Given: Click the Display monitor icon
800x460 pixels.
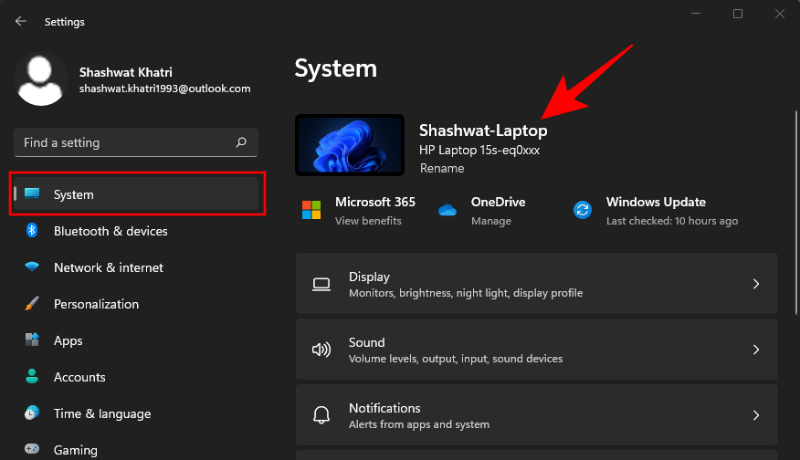Looking at the screenshot, I should (322, 285).
